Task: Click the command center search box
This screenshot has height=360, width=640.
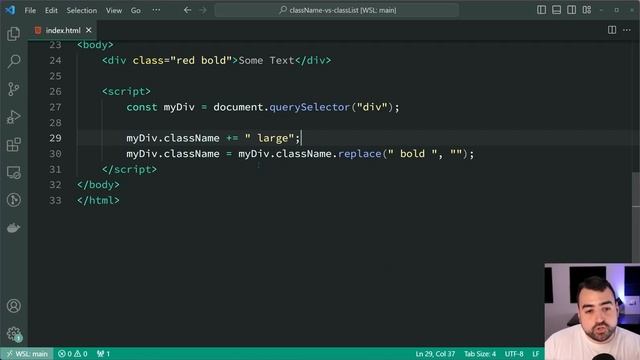Action: tap(337, 10)
